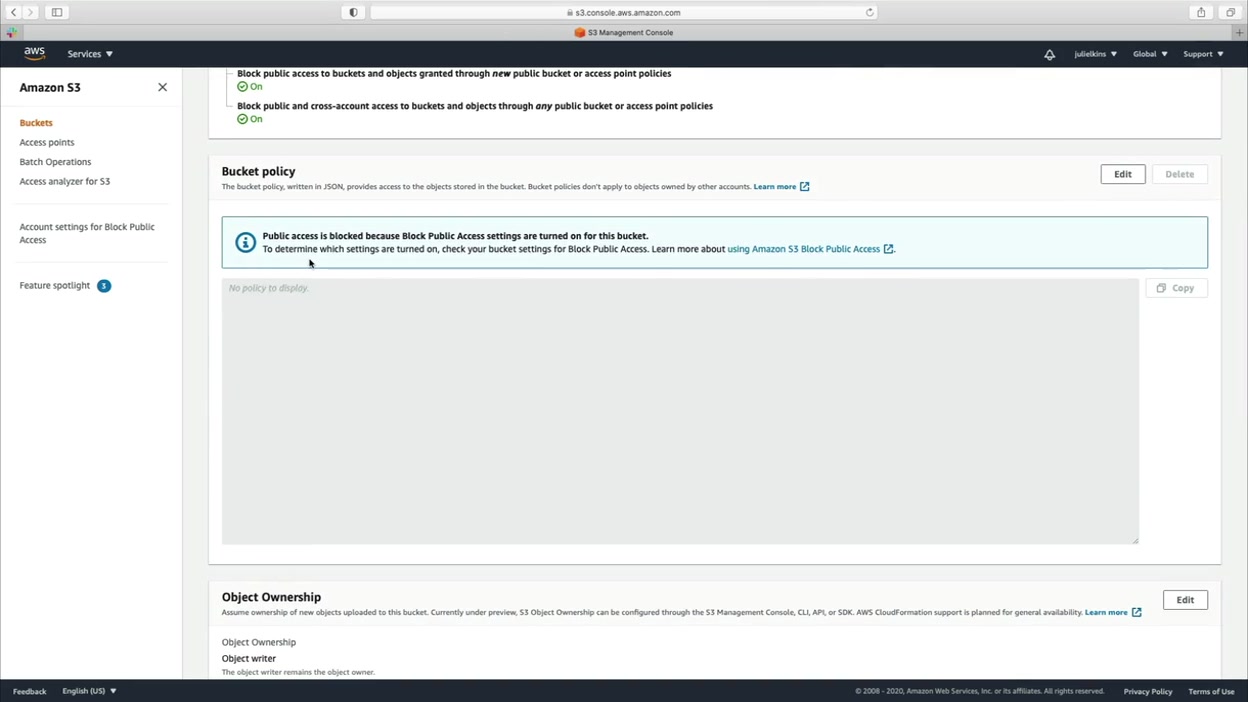Click inside the empty policy text area
Viewport: 1248px width, 702px height.
tap(680, 411)
